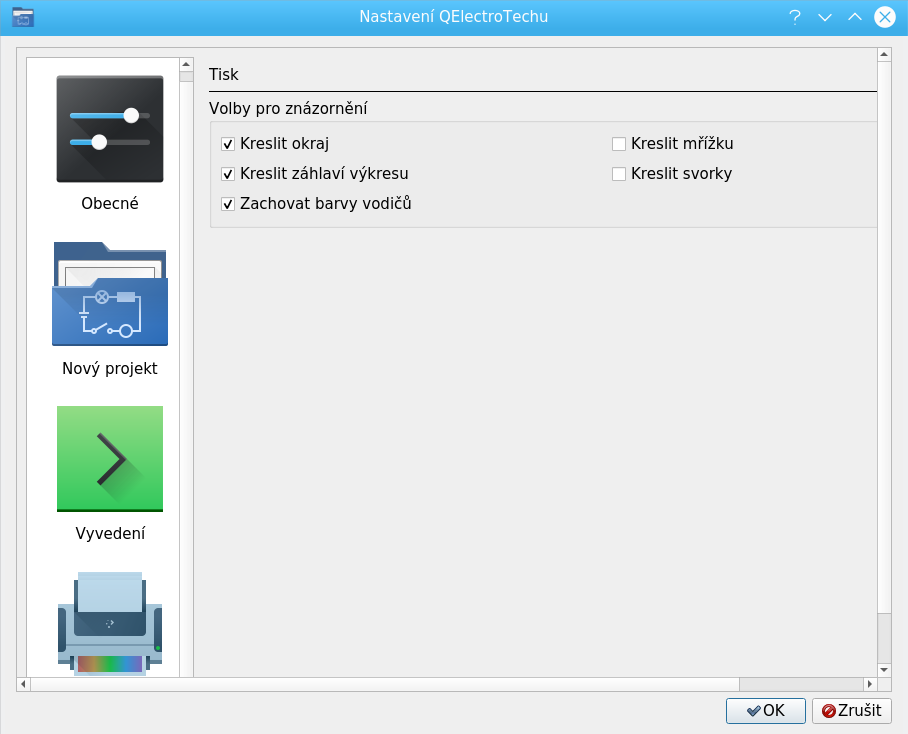The height and width of the screenshot is (734, 908).
Task: Enable Kreslit svorky checkbox
Action: [x=619, y=174]
